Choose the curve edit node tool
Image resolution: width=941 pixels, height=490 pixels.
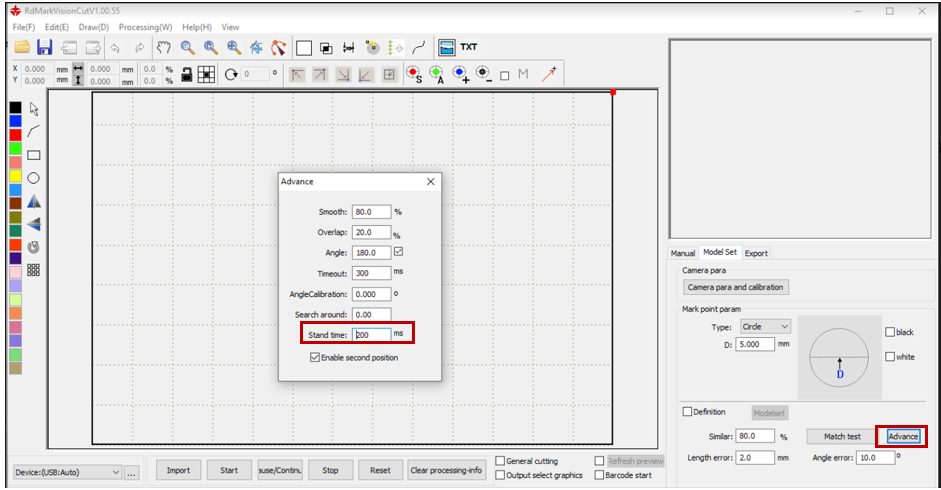click(278, 47)
